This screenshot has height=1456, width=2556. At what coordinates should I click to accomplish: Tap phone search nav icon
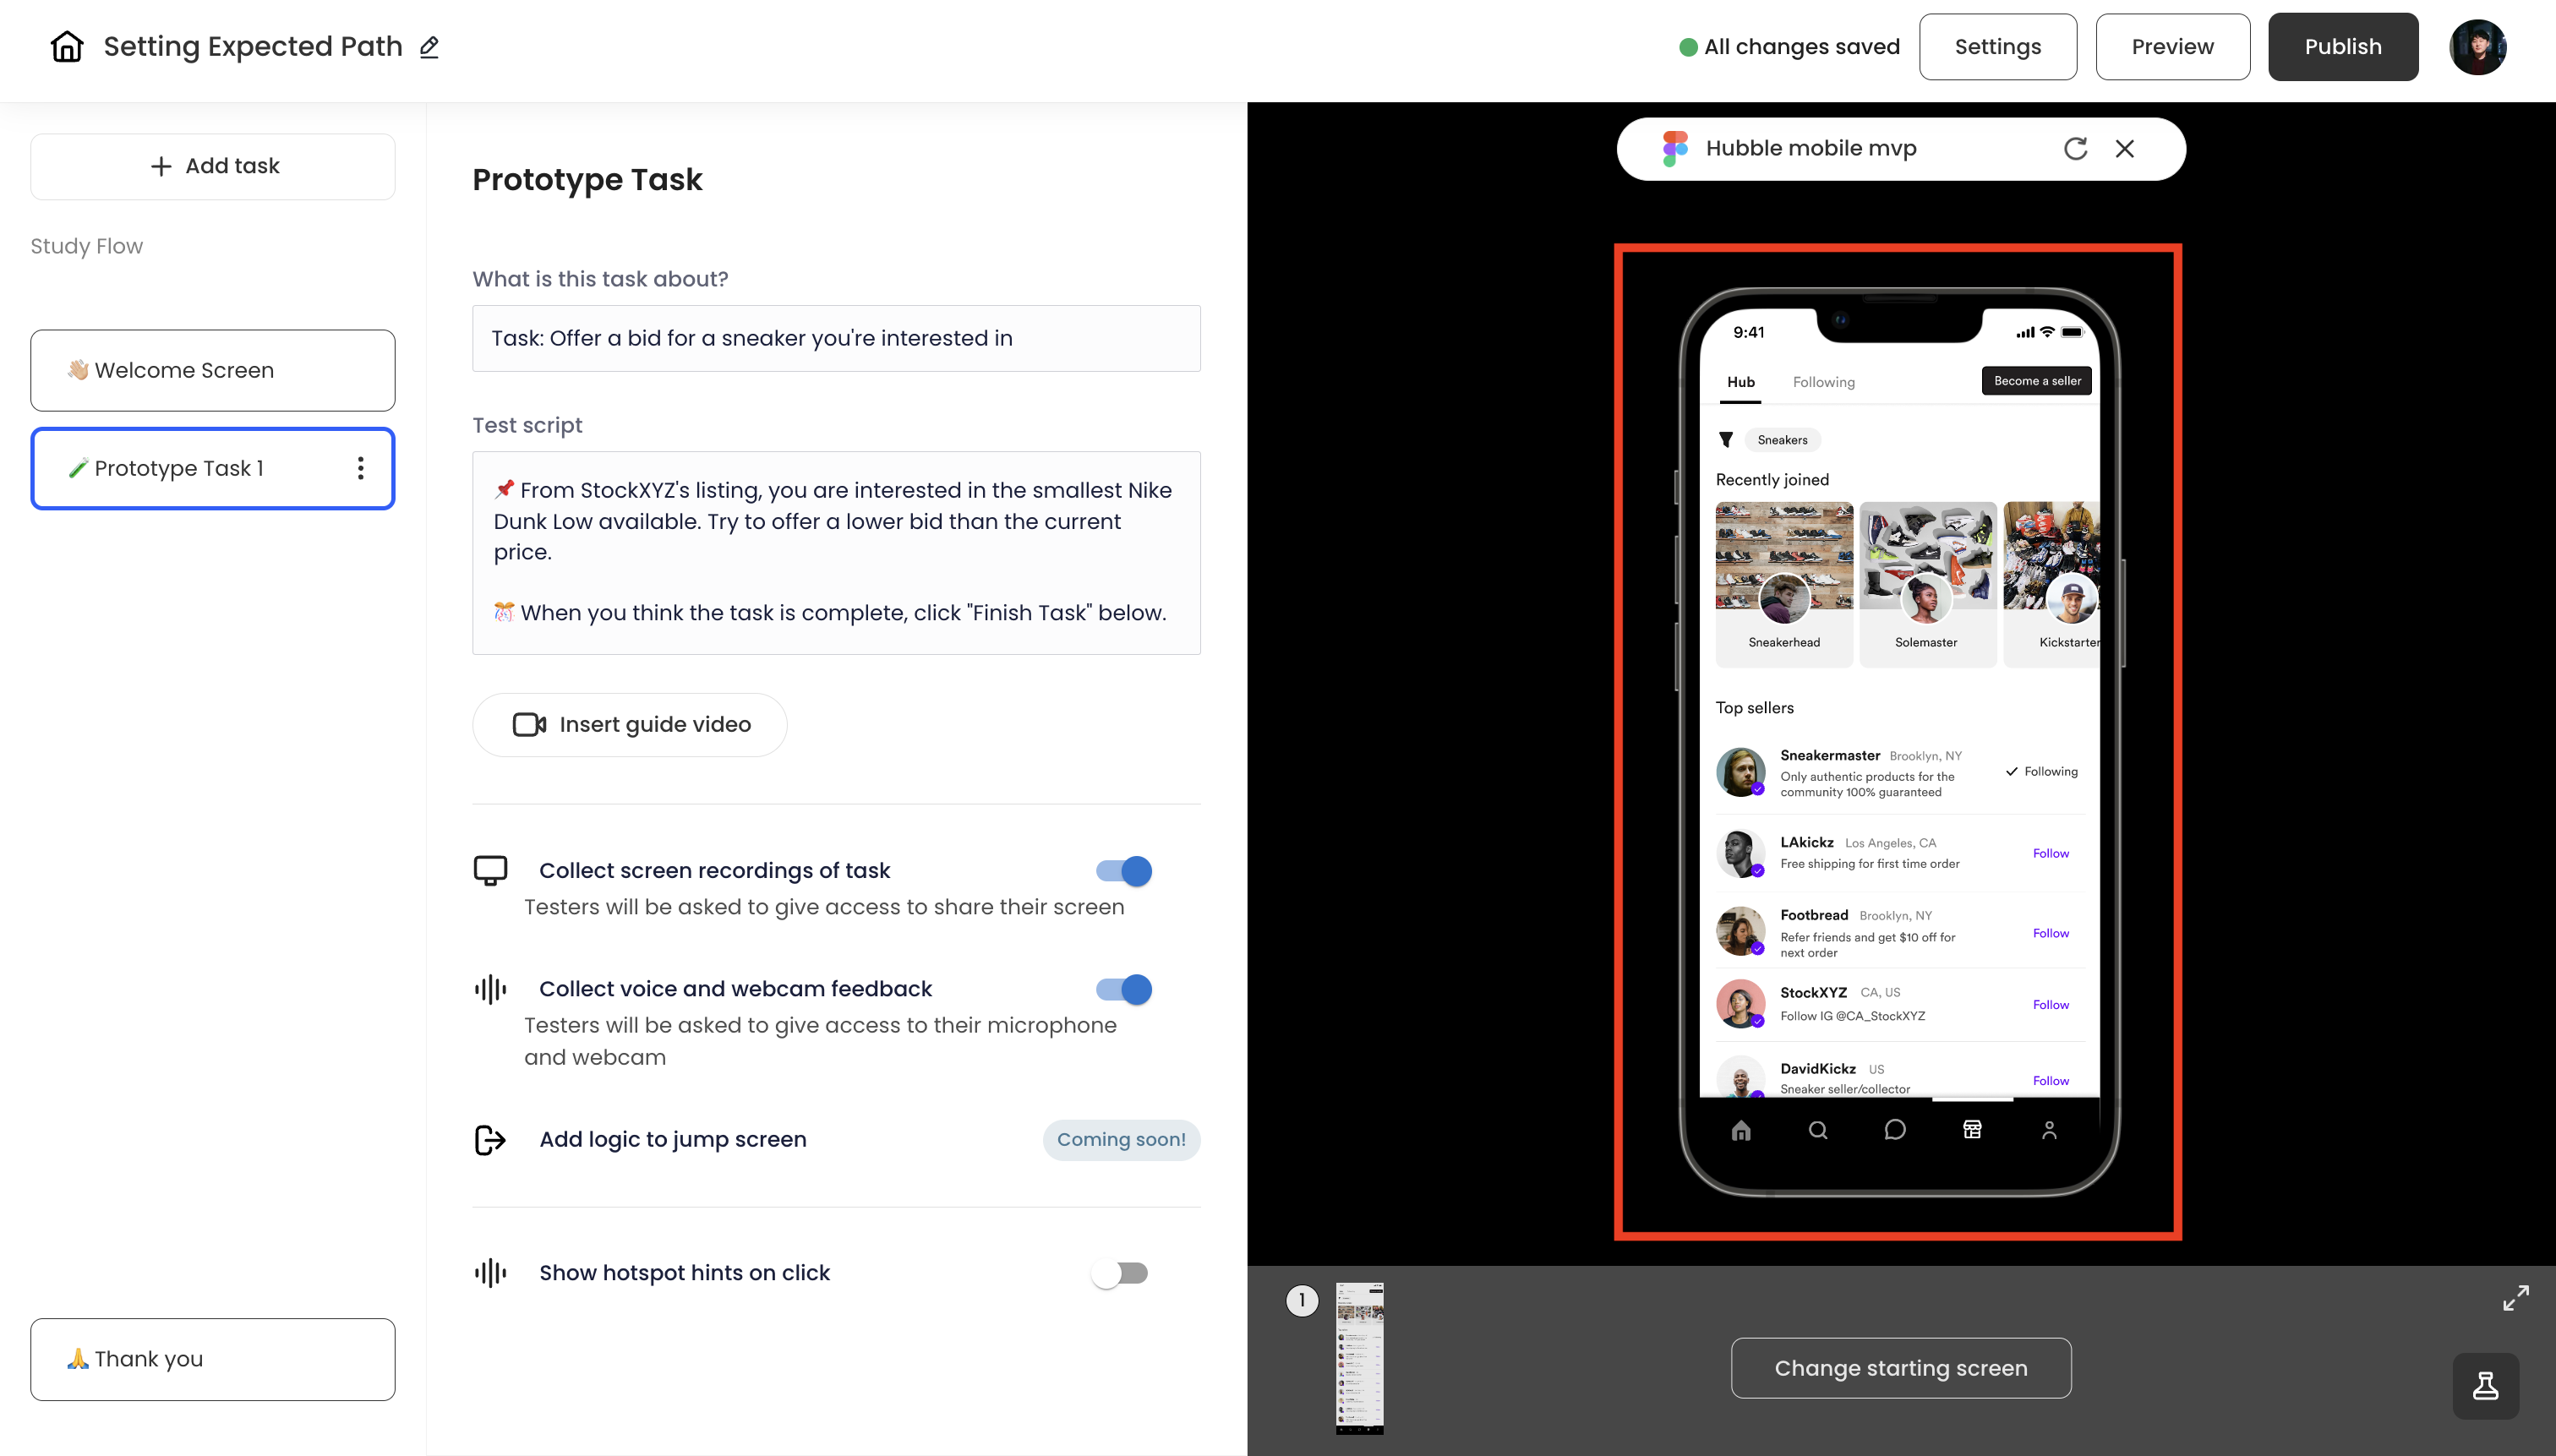tap(1818, 1130)
